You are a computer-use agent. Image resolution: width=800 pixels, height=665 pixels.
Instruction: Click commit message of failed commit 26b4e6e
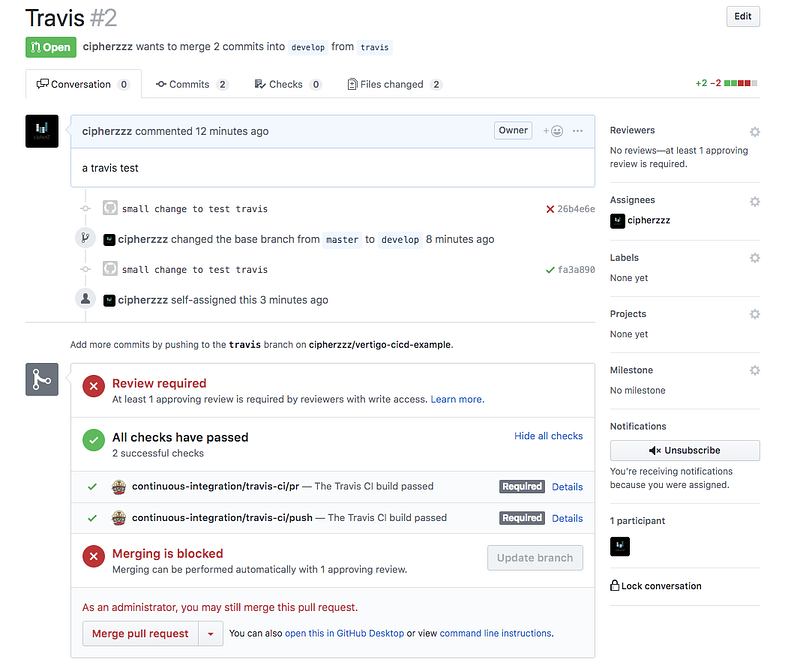[x=194, y=209]
